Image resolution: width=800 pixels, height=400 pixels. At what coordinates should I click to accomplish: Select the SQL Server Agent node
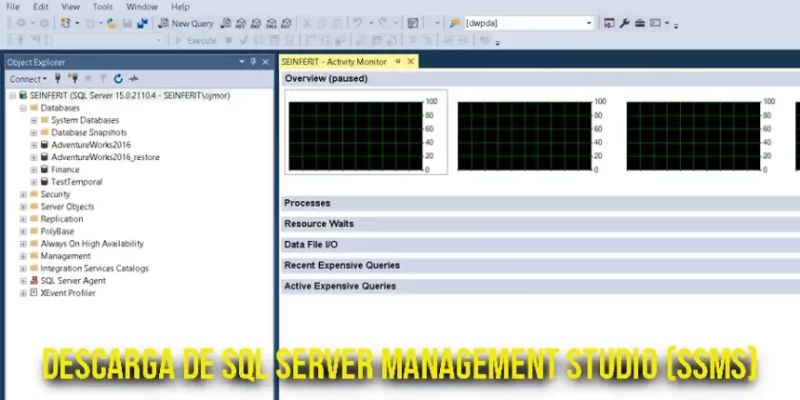pyautogui.click(x=73, y=281)
